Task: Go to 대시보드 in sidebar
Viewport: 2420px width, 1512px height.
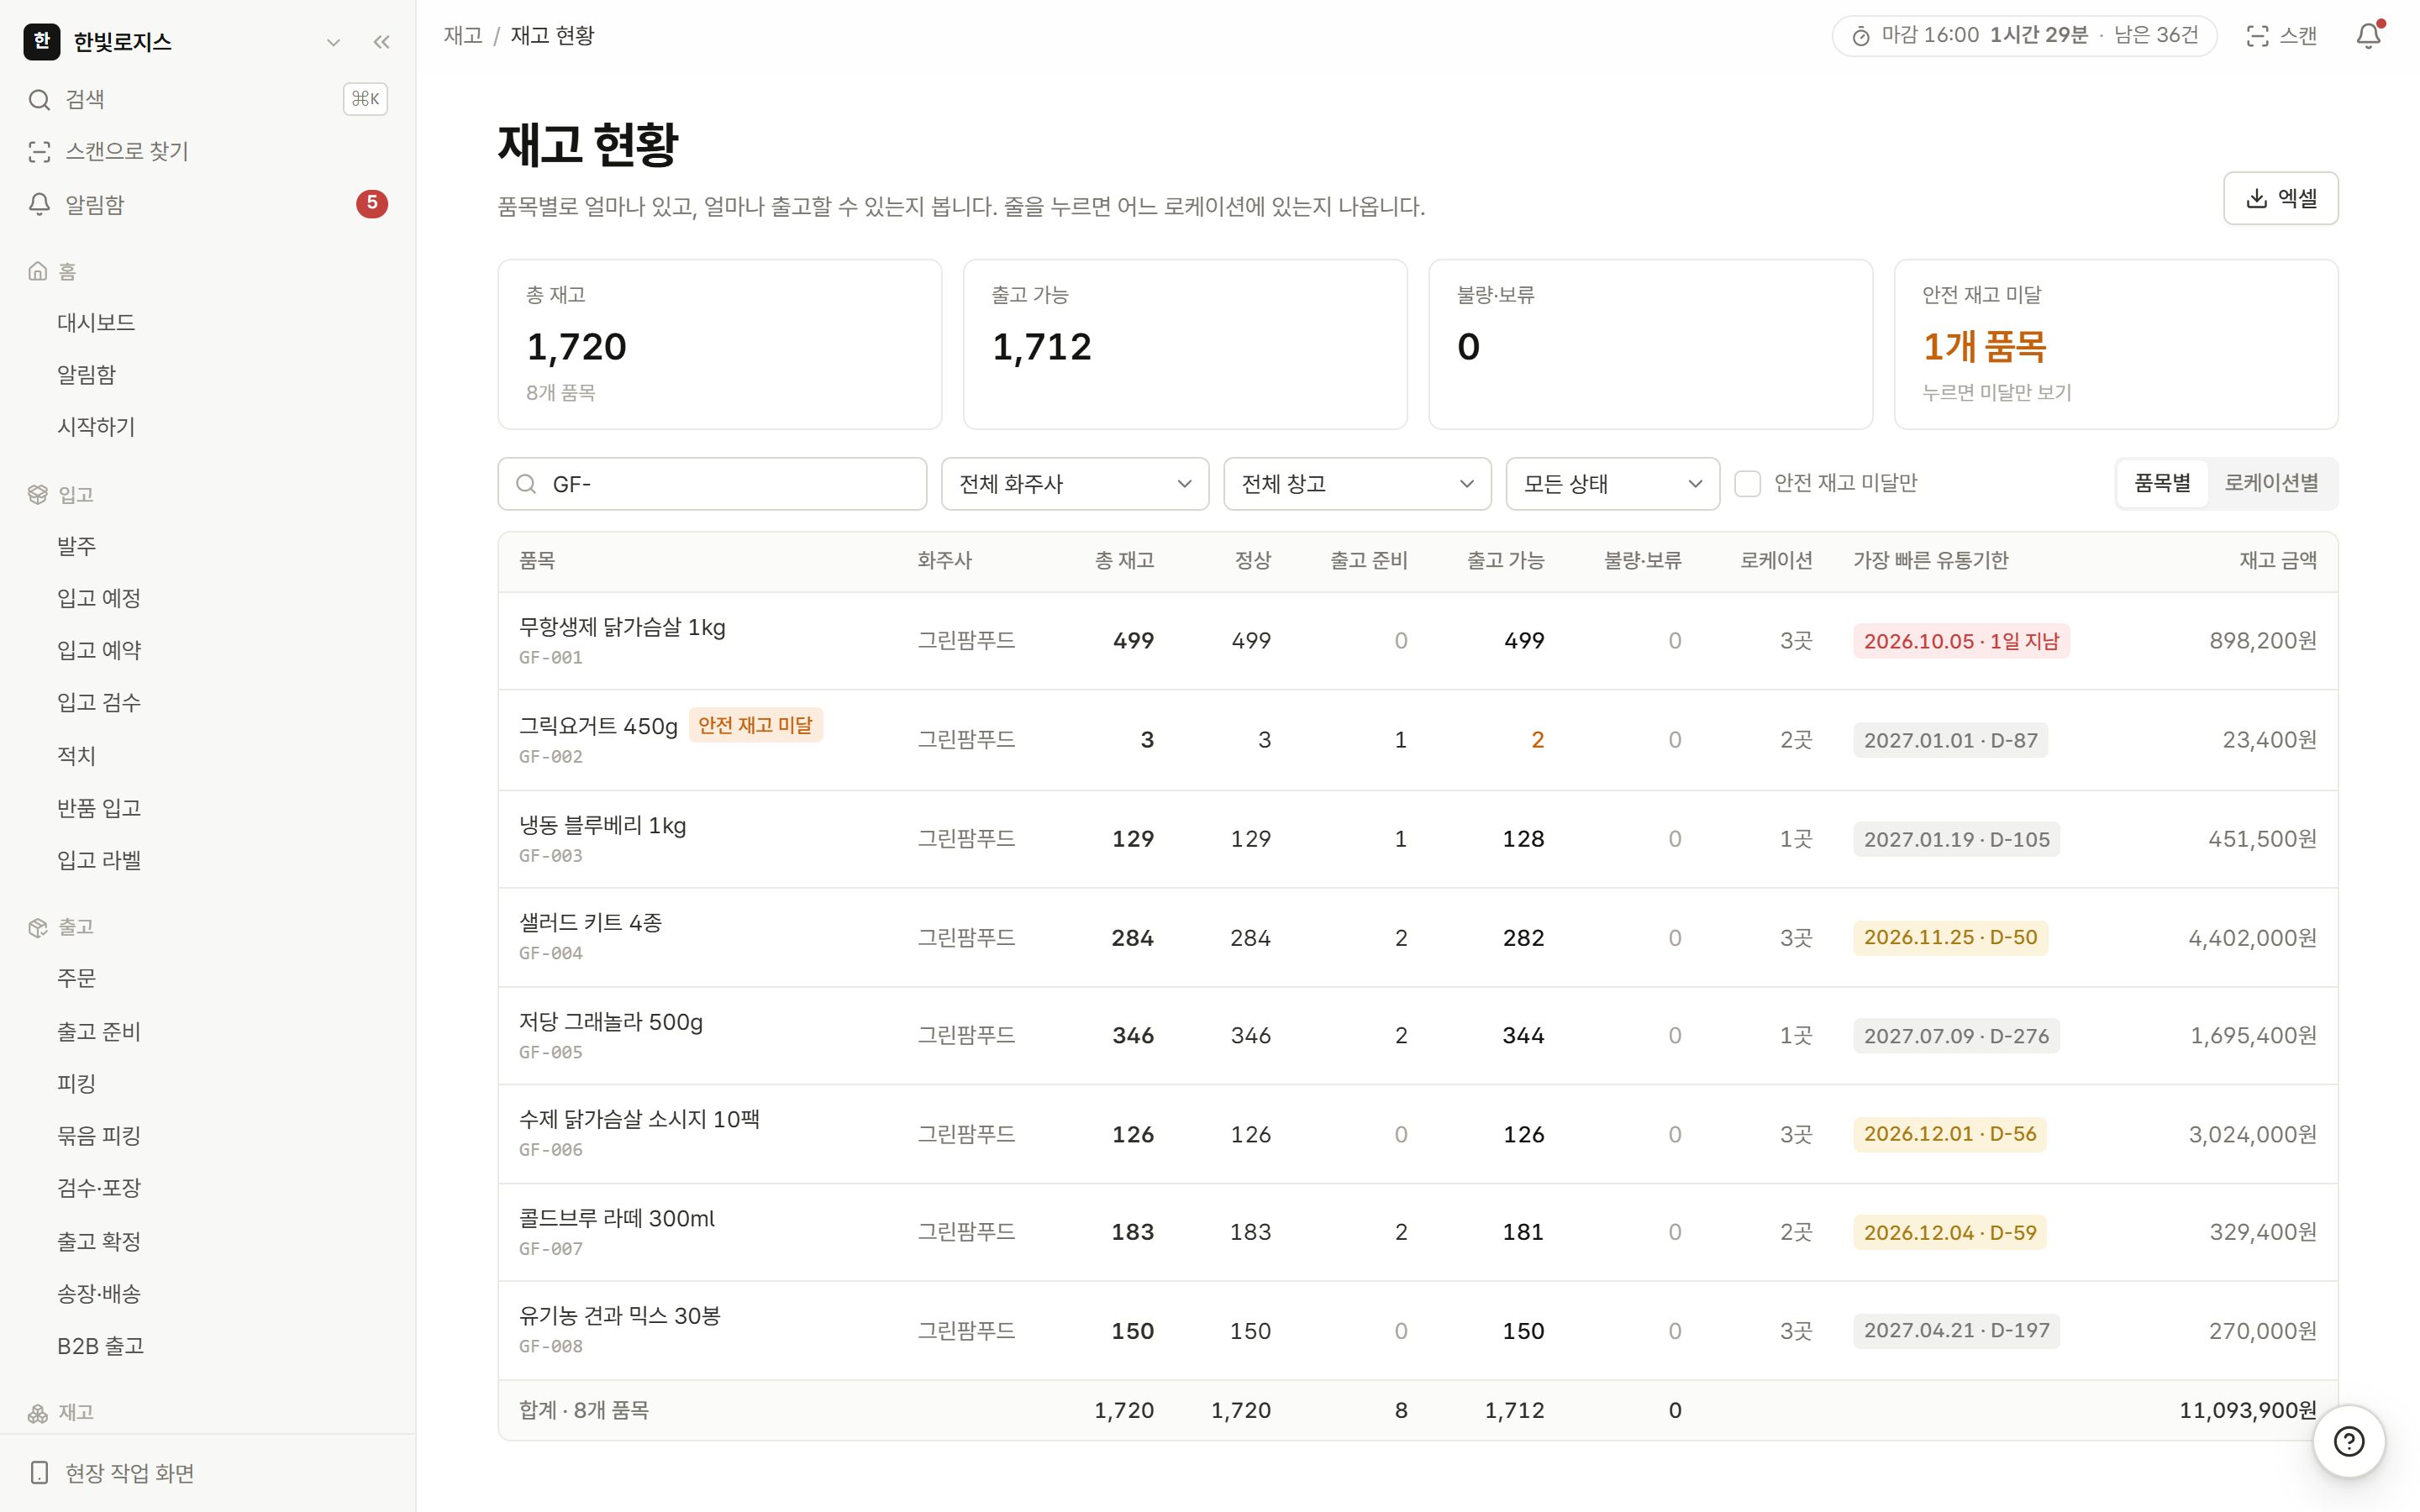Action: click(96, 323)
